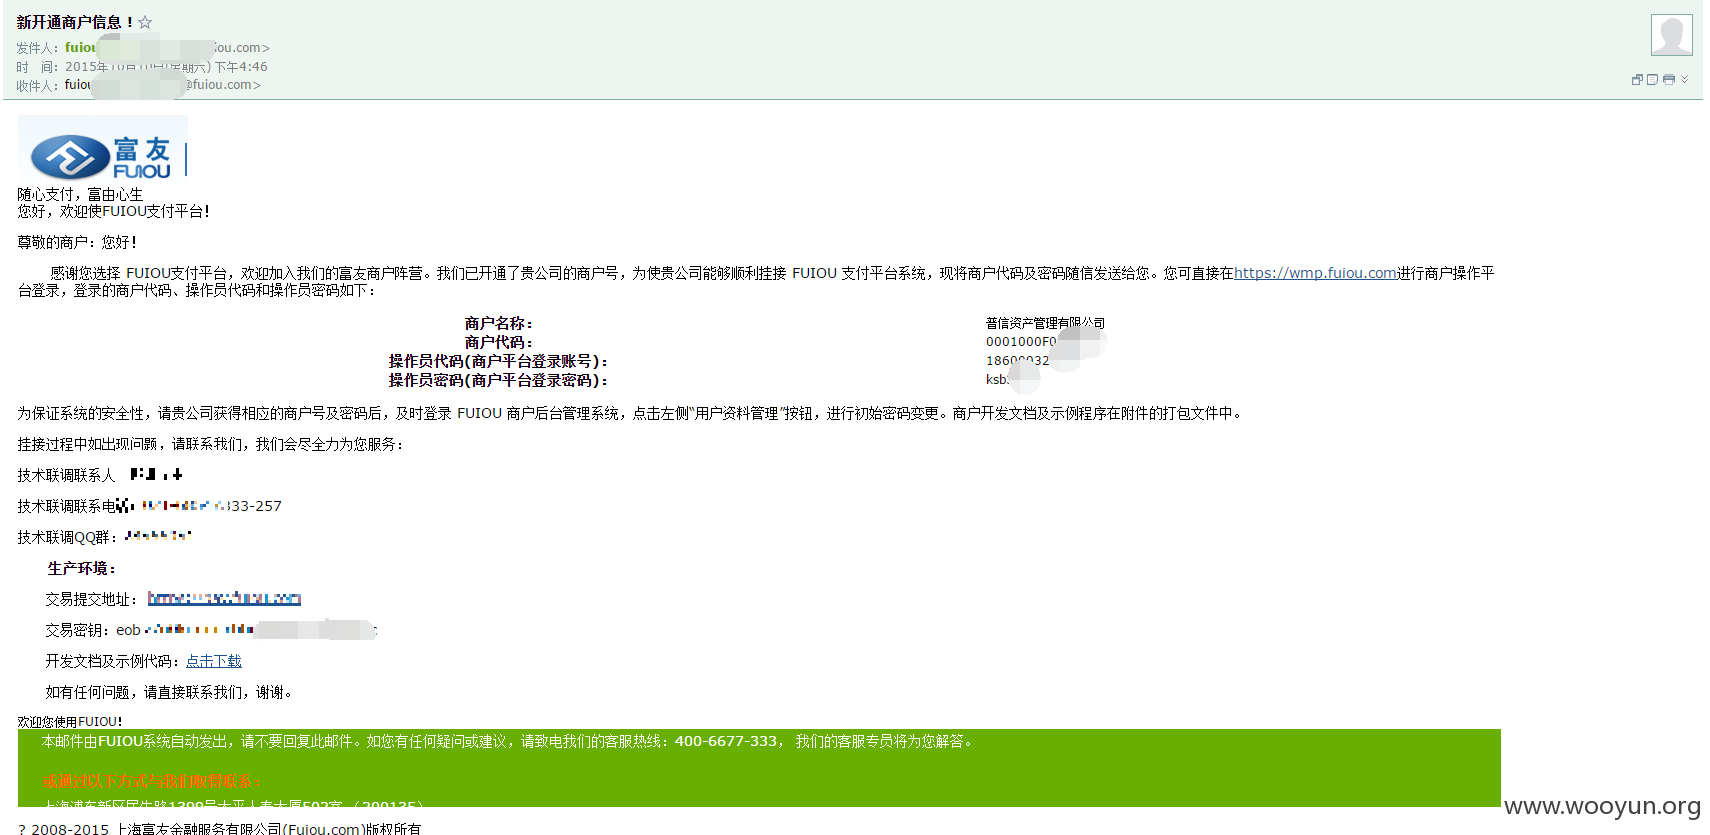Click the 商户名称： label

(x=499, y=323)
